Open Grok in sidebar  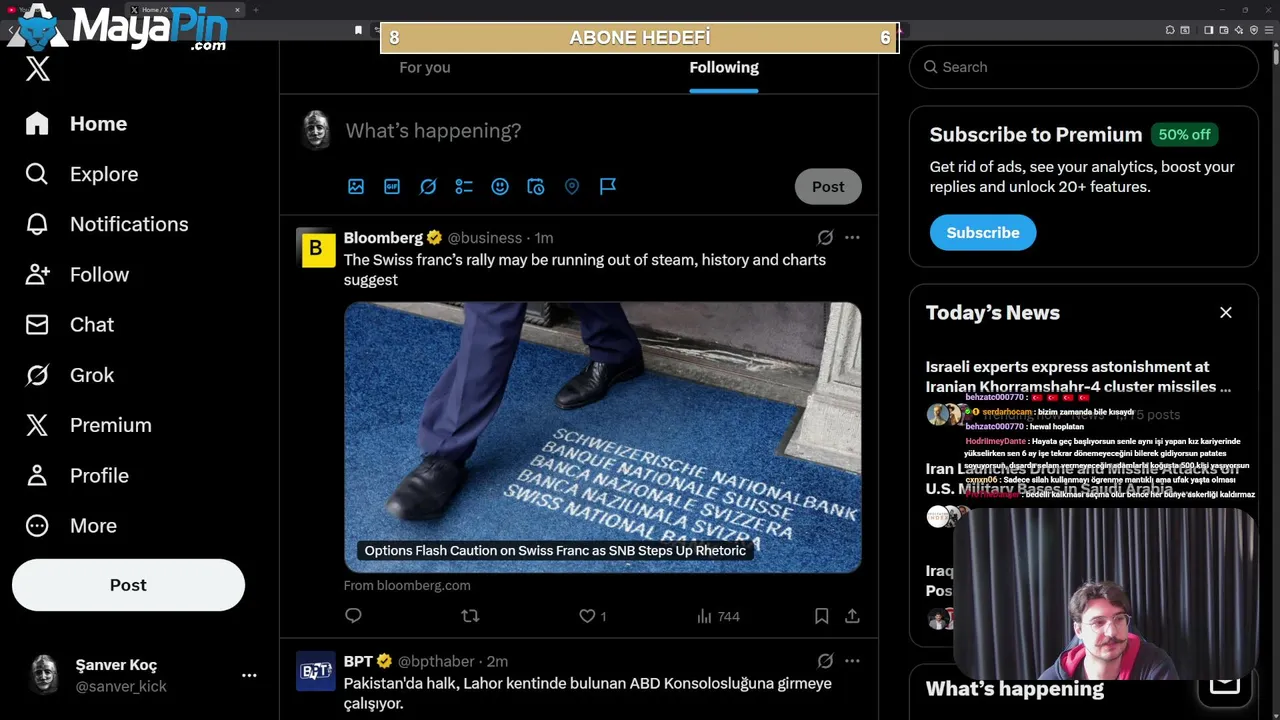pyautogui.click(x=70, y=375)
